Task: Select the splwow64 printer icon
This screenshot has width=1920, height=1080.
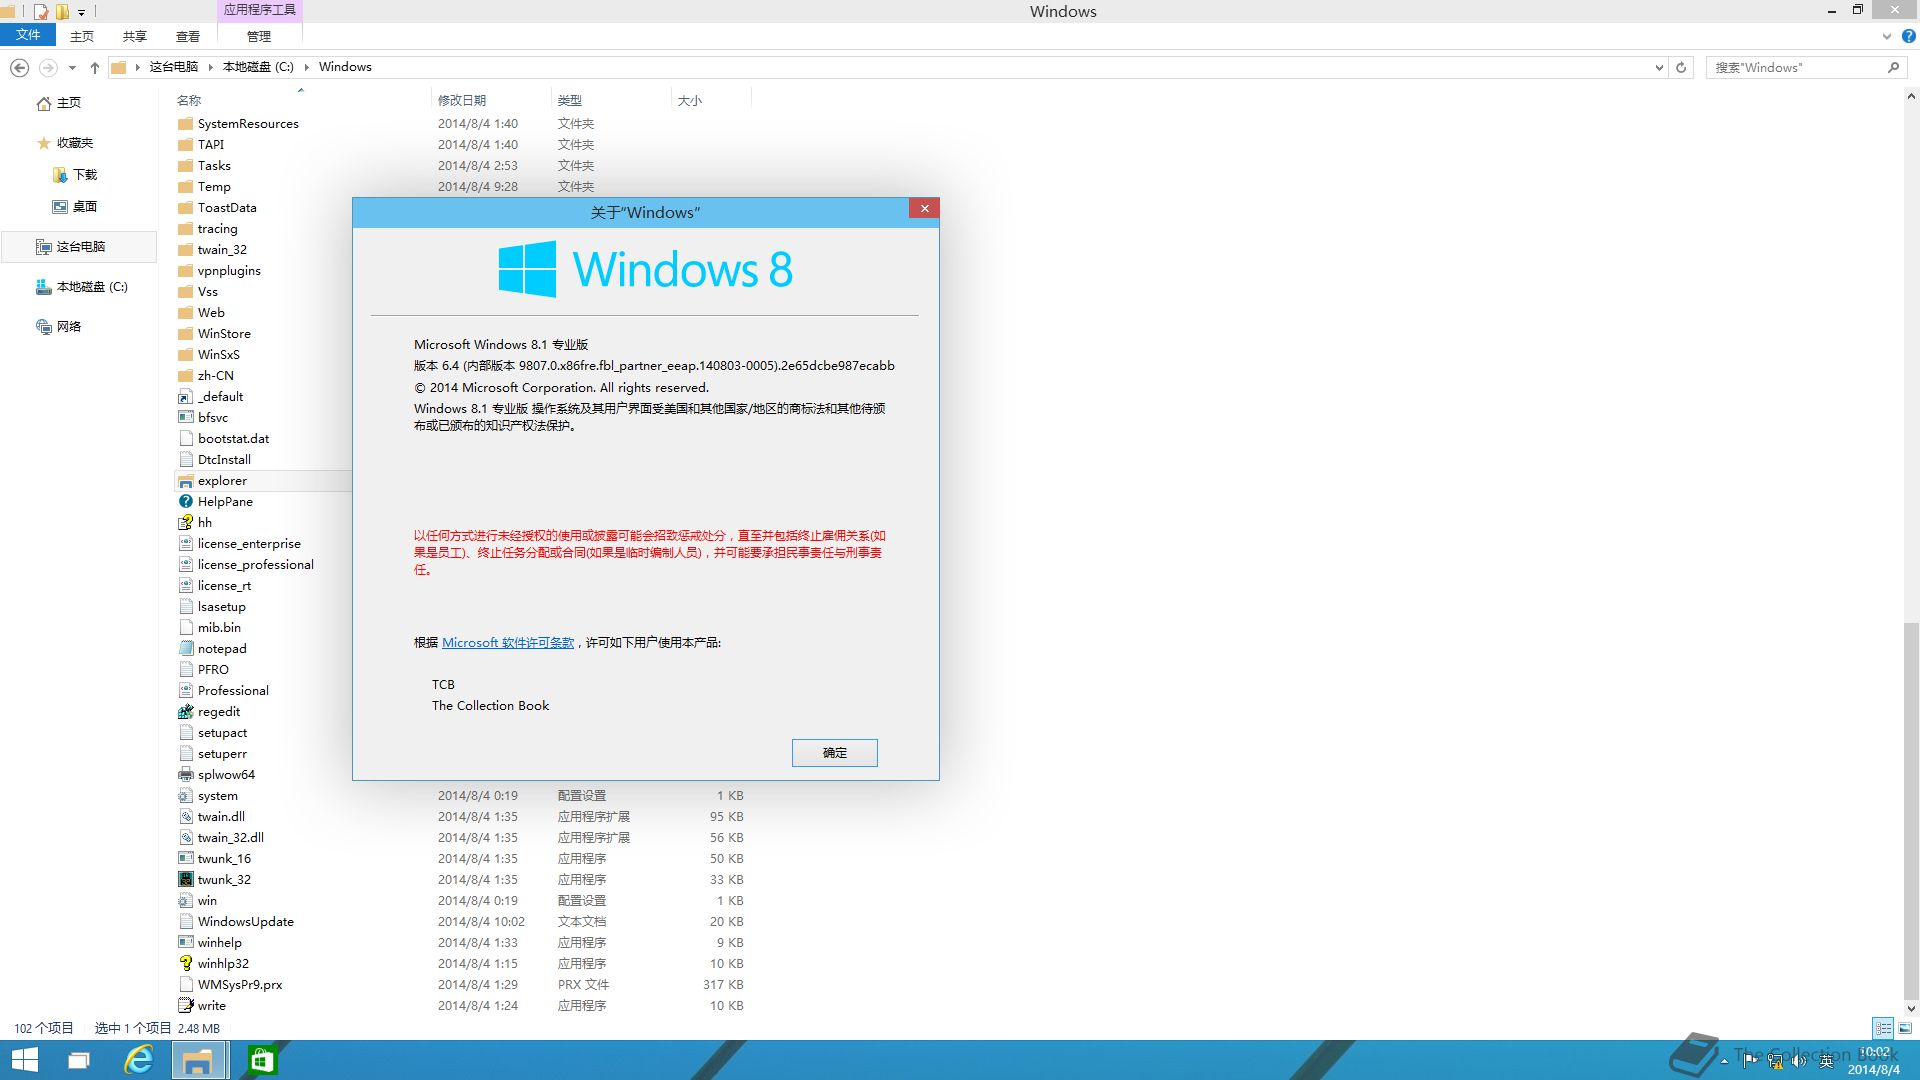Action: tap(185, 775)
